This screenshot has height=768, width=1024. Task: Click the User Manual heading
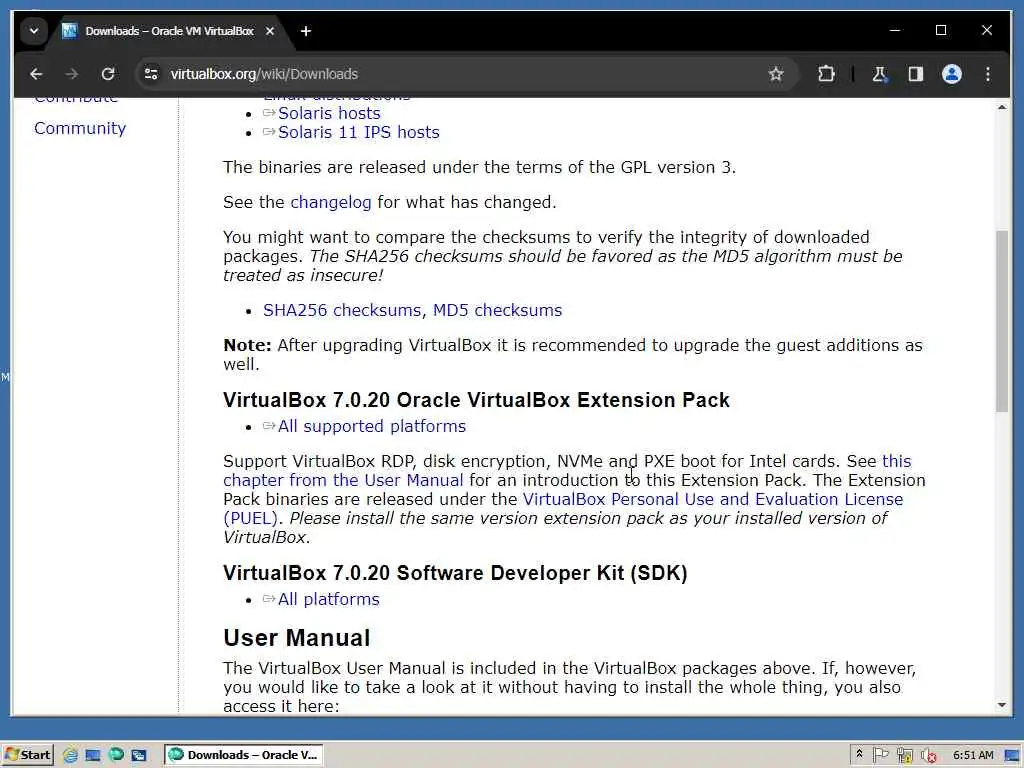point(296,637)
